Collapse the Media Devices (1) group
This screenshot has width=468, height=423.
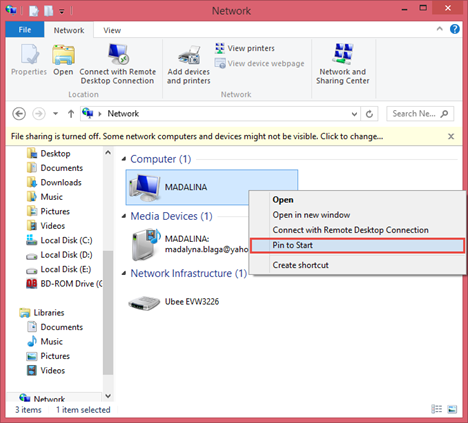tap(124, 216)
